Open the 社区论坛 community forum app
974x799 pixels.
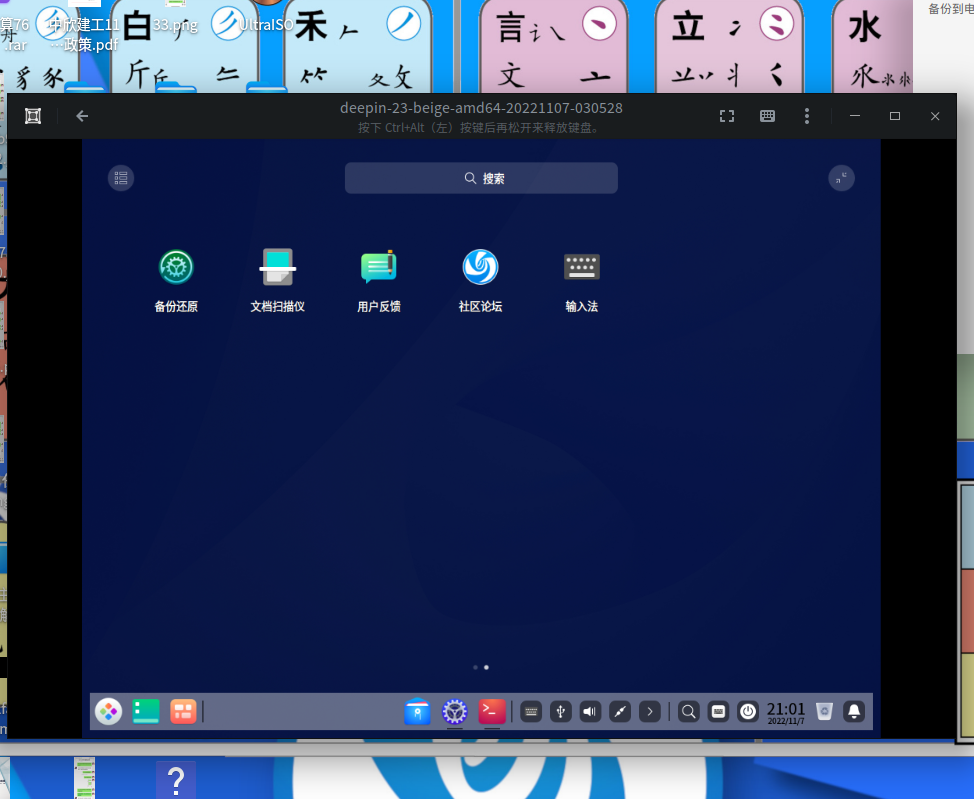coord(480,267)
